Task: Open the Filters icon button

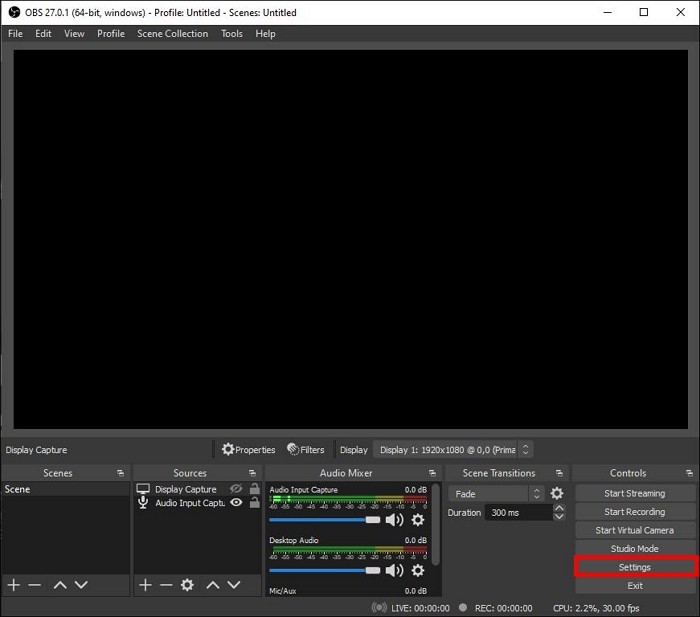Action: pyautogui.click(x=306, y=449)
